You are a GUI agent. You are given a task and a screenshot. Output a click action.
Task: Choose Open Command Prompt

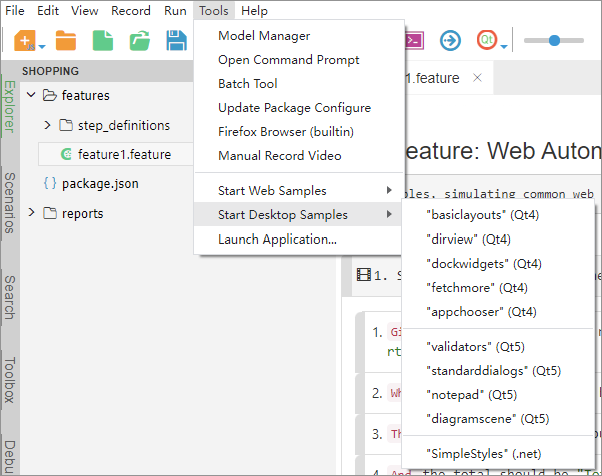pos(299,60)
